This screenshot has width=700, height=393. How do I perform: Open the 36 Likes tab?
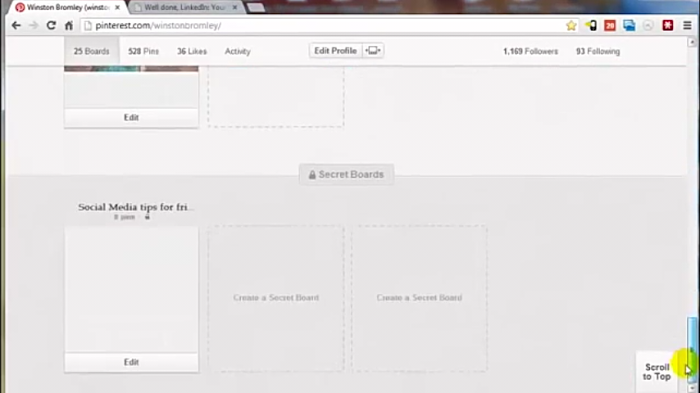point(192,51)
